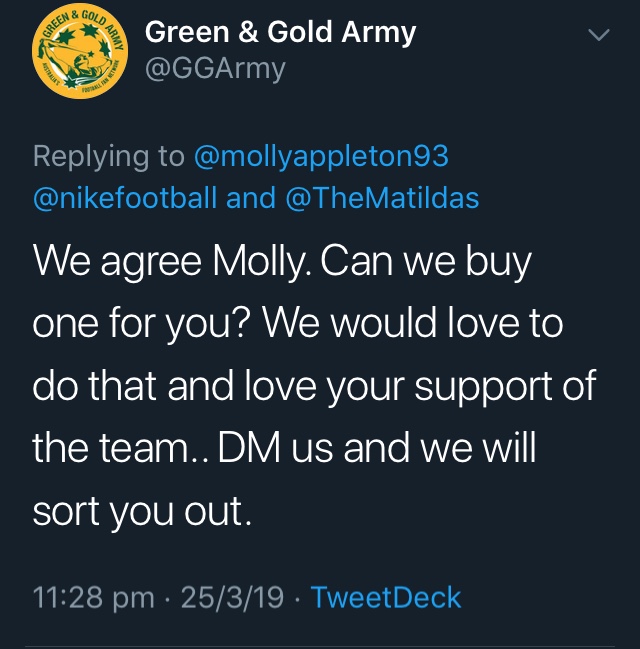
Task: Expand the tweet options chevron
Action: (x=598, y=36)
